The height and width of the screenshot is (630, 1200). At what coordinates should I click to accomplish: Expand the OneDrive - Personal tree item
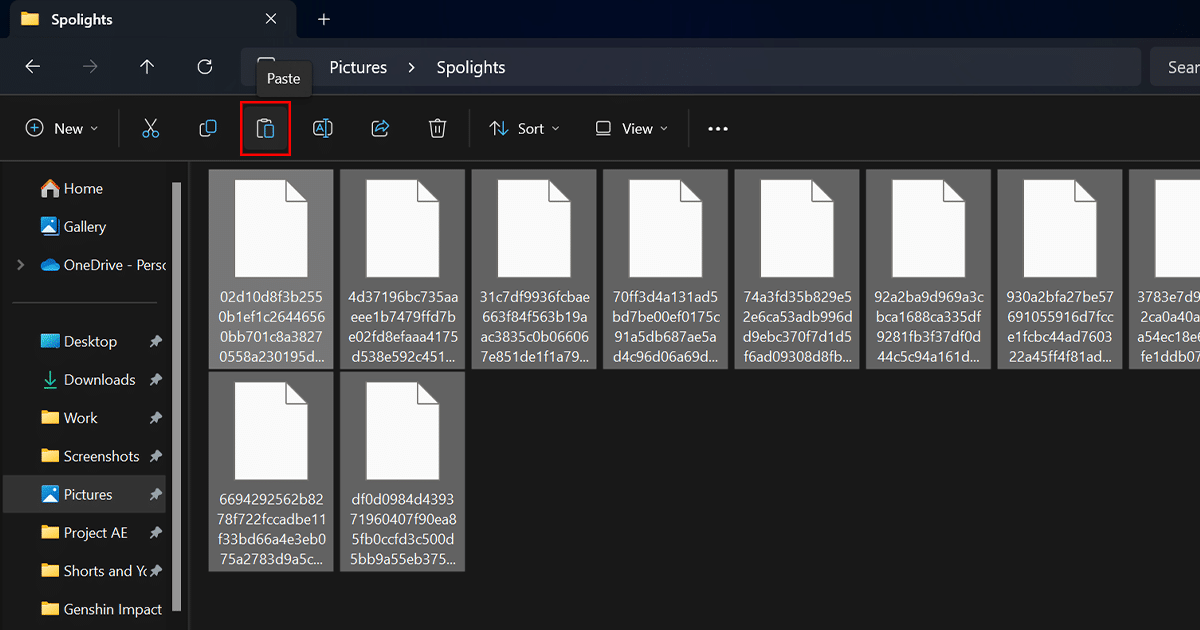(20, 265)
